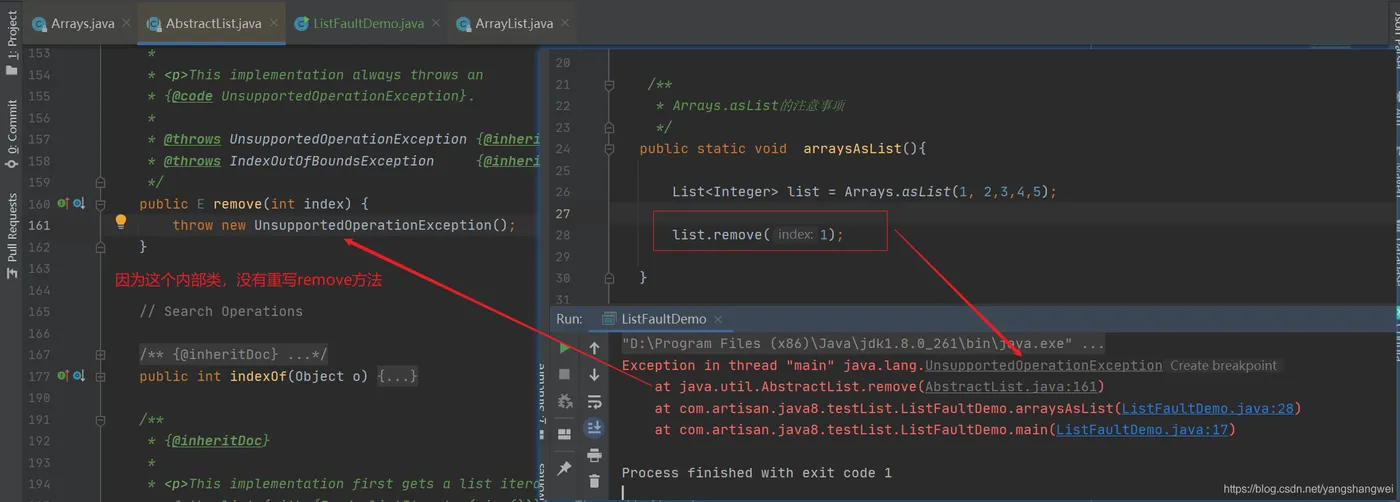Viewport: 1400px width, 502px height.
Task: Clear console with the trash icon
Action: click(594, 481)
